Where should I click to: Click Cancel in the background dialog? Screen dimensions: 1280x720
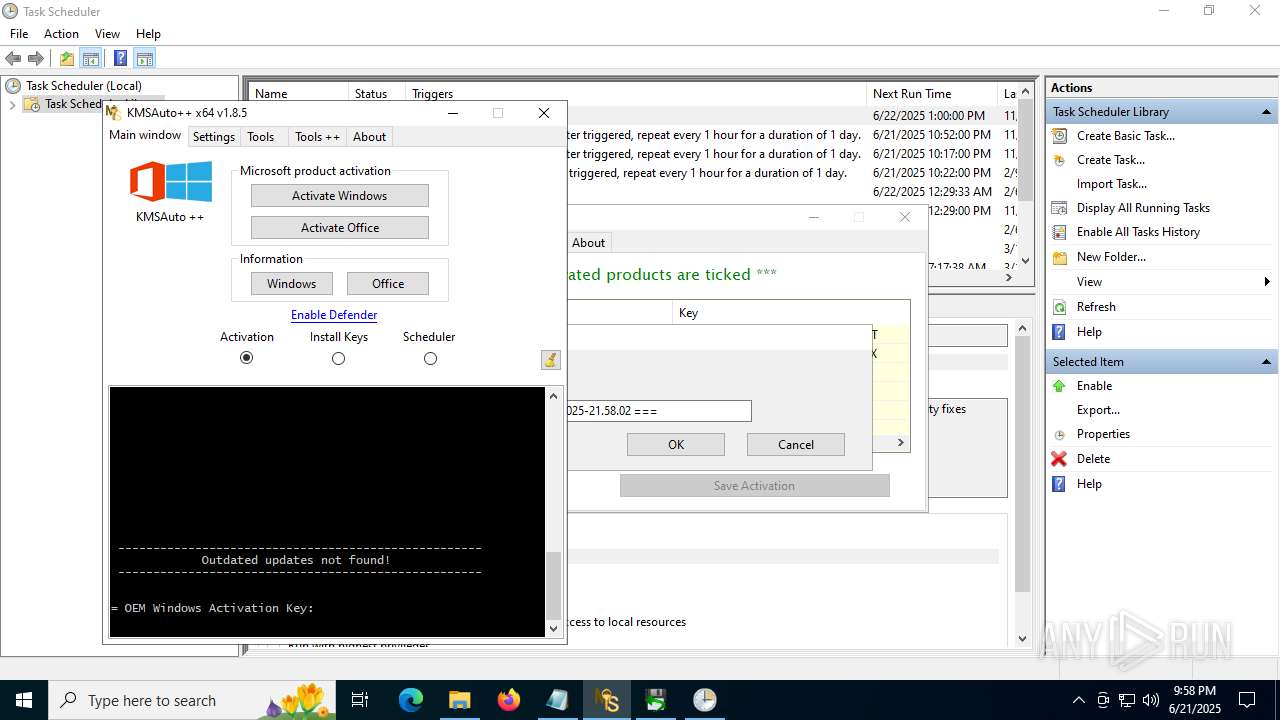[796, 445]
